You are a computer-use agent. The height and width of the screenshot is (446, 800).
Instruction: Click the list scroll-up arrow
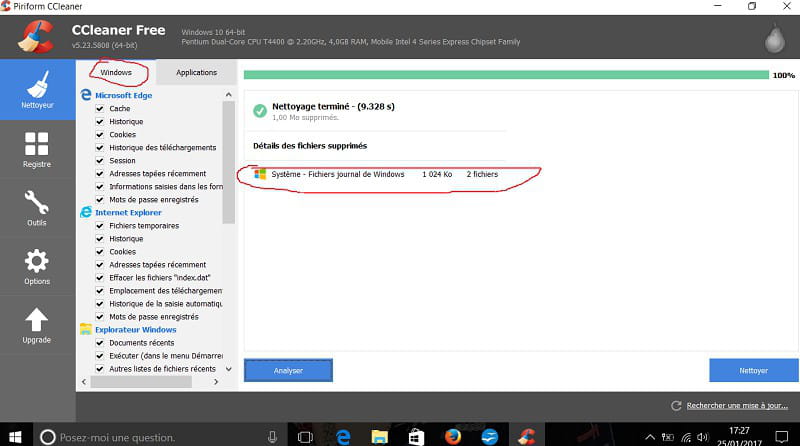[229, 95]
